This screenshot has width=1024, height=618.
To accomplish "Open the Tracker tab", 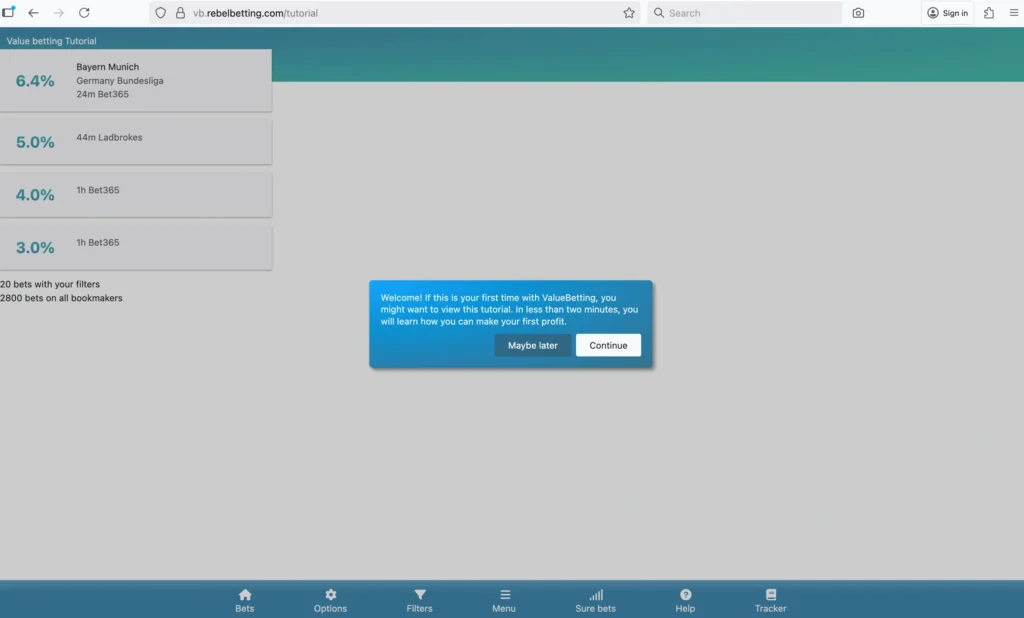I will click(x=771, y=600).
